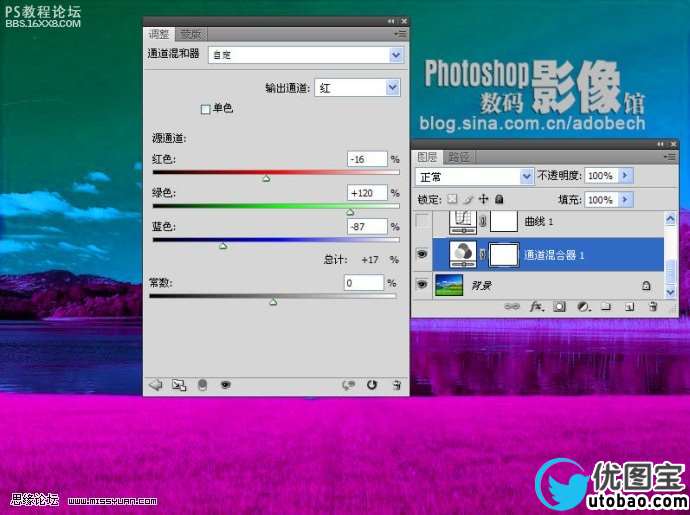Click Curves 1 adjustment thumbnail icon

[462, 221]
